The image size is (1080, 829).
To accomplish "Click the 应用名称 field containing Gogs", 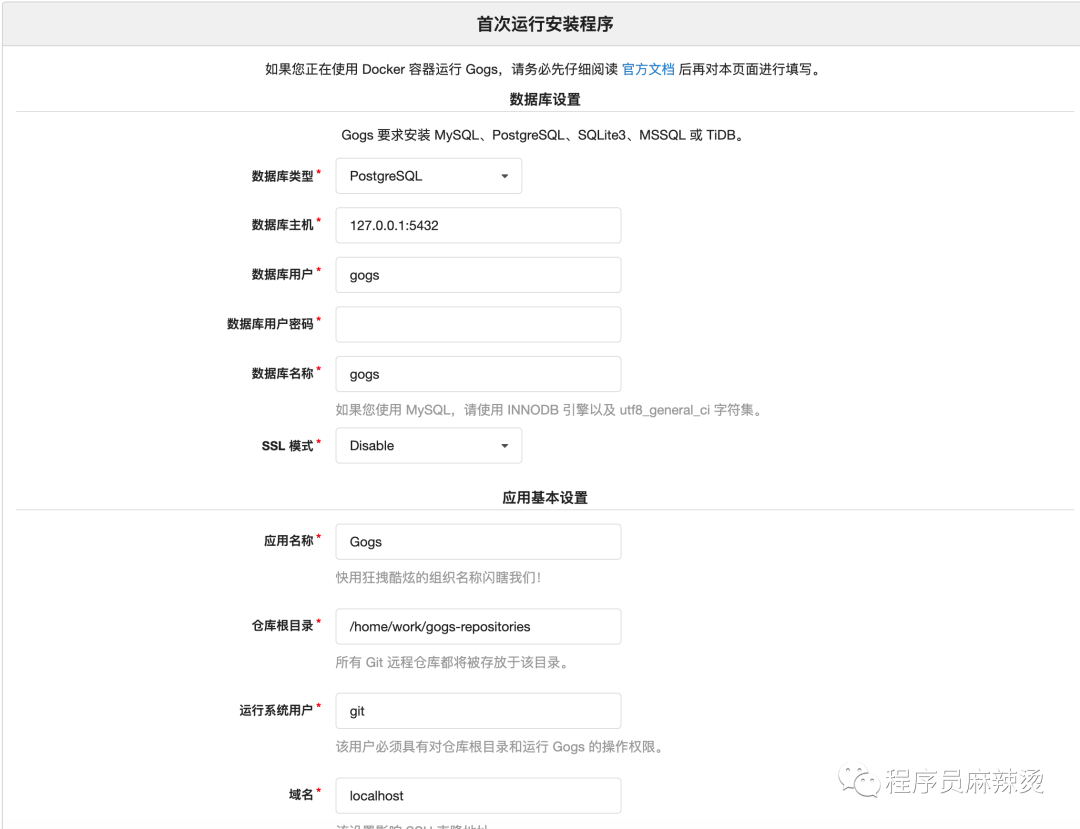I will click(x=478, y=542).
